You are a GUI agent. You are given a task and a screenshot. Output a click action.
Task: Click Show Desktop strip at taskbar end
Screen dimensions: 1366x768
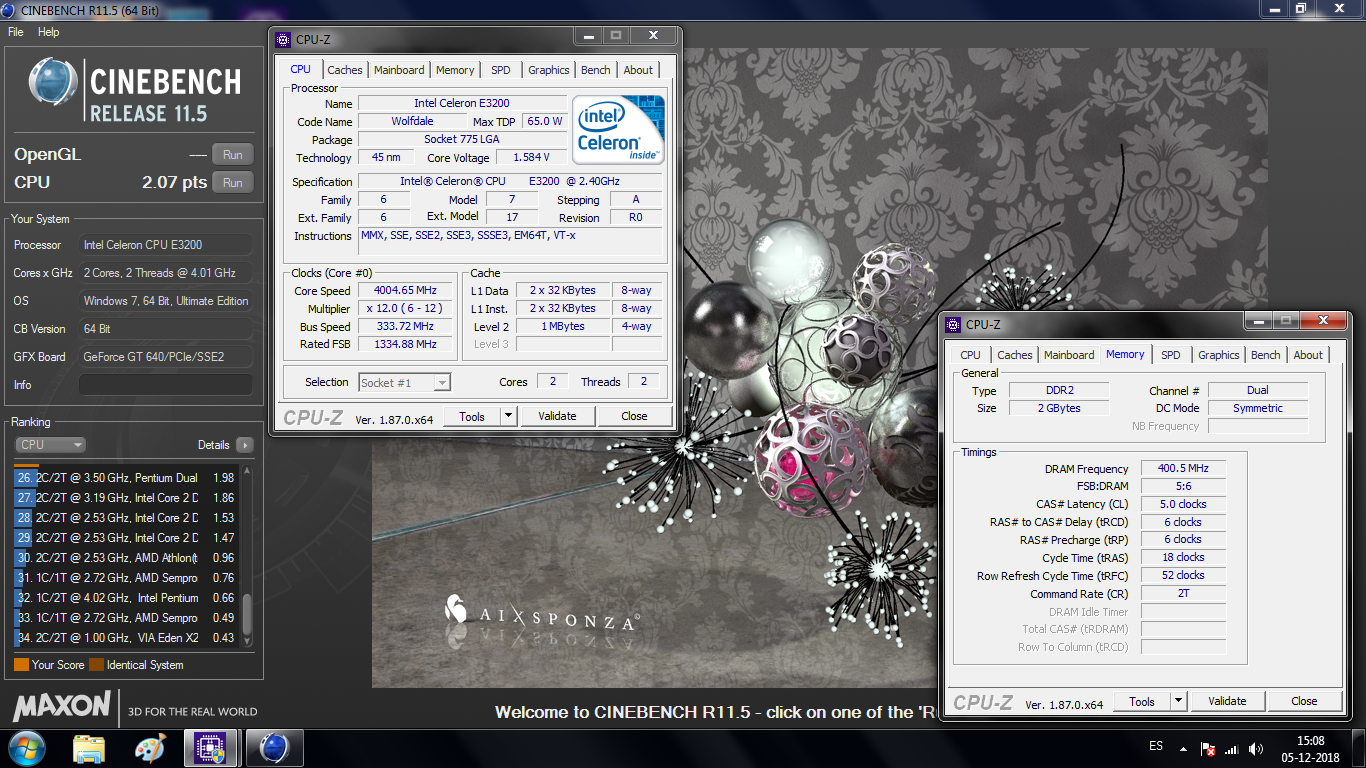[1359, 748]
